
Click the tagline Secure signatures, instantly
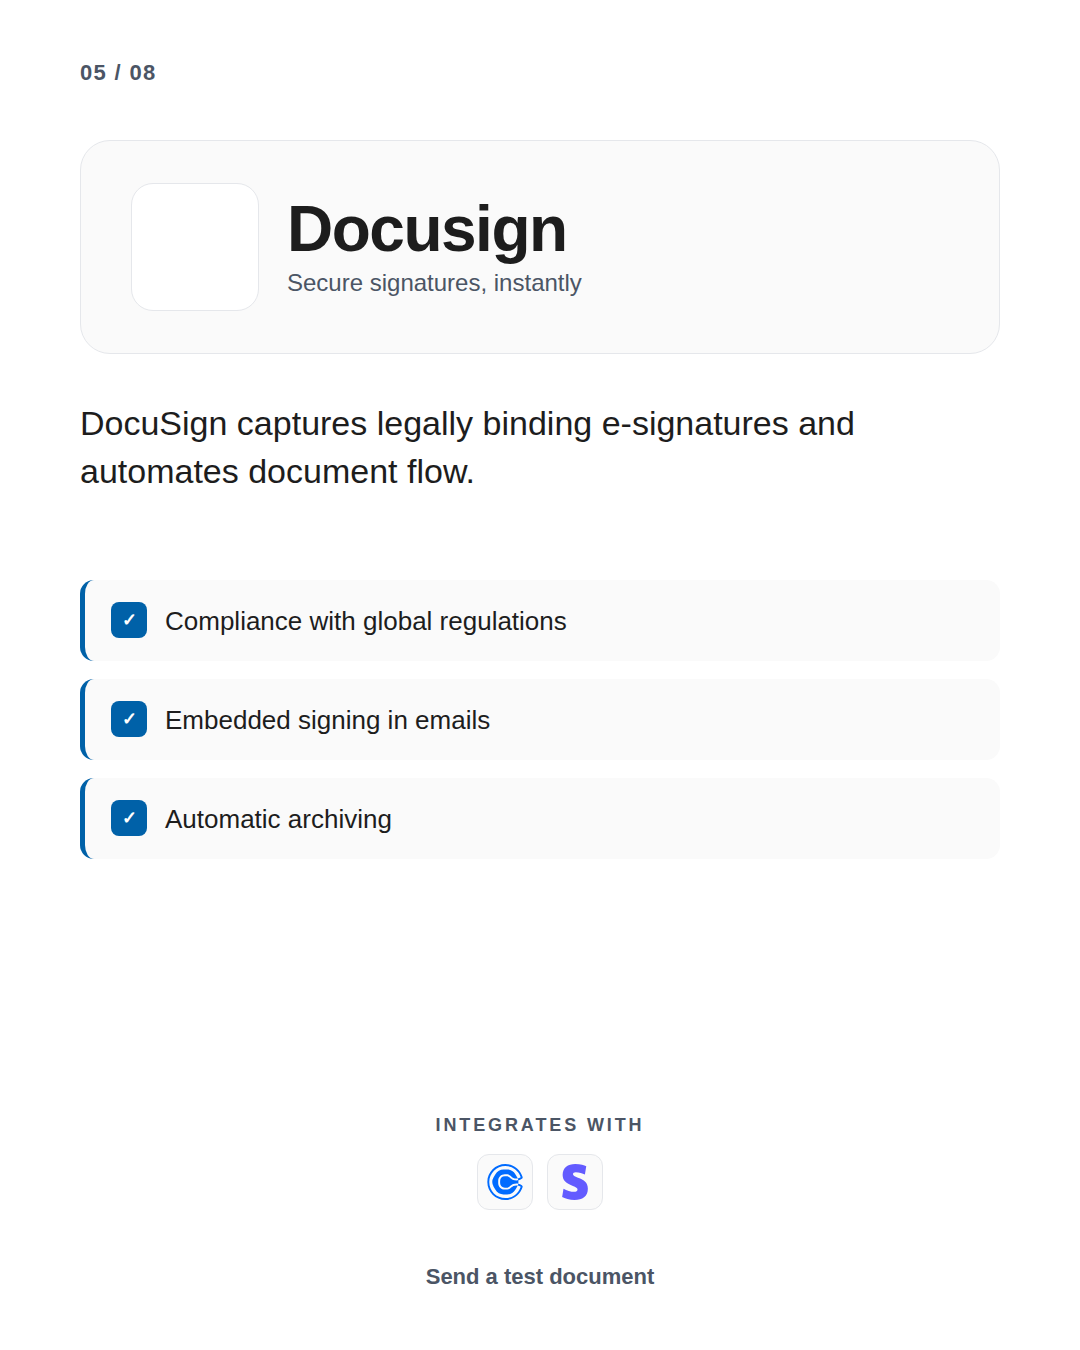(434, 283)
